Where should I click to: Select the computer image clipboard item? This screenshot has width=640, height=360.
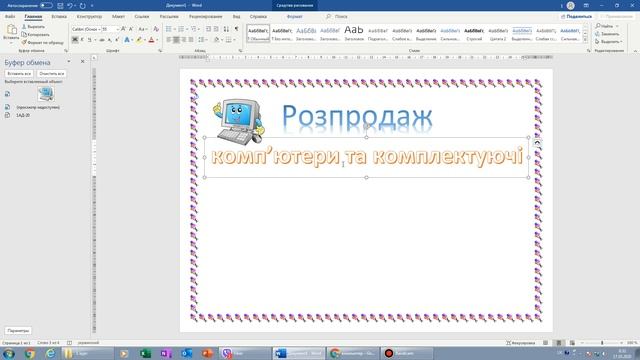[x=46, y=94]
